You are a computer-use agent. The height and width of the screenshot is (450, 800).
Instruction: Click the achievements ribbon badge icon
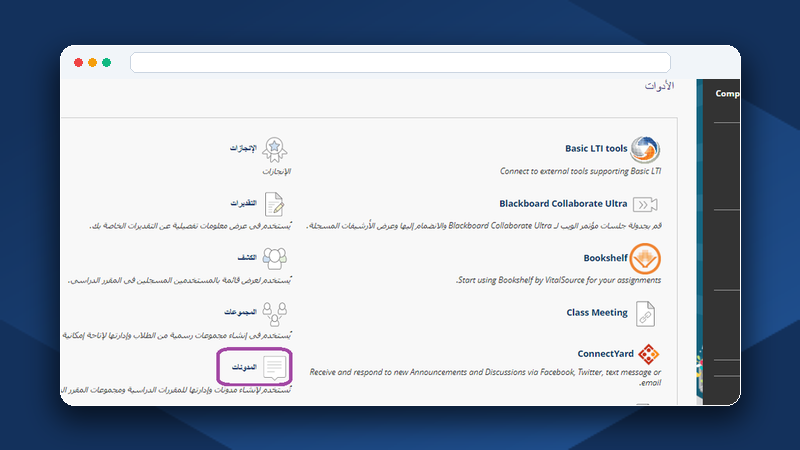pos(274,150)
